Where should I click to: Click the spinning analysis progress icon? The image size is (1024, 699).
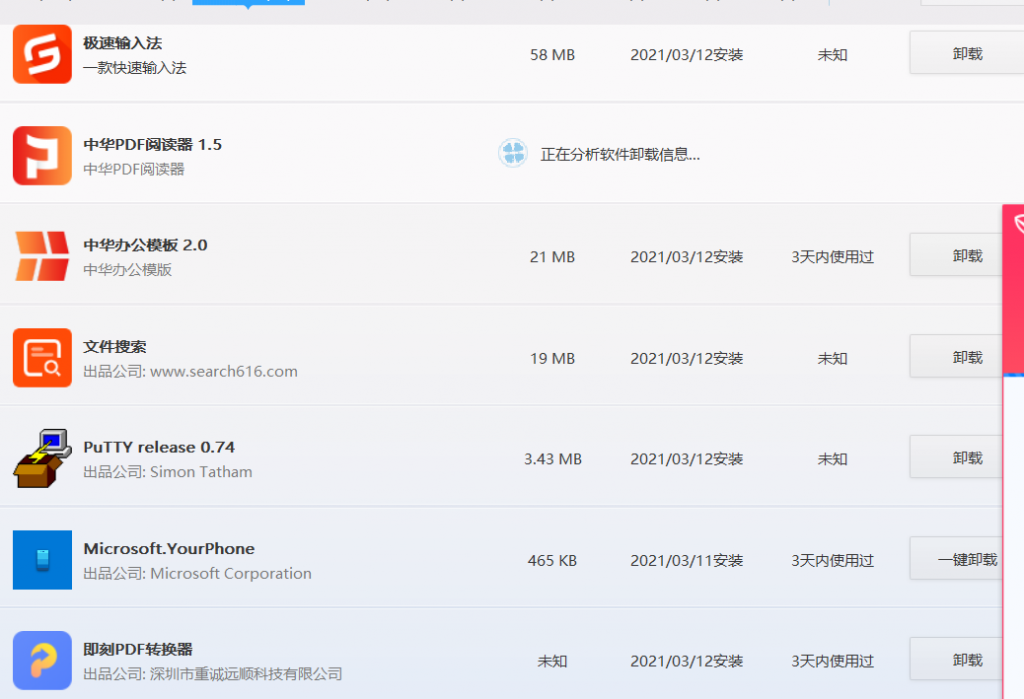pyautogui.click(x=513, y=154)
